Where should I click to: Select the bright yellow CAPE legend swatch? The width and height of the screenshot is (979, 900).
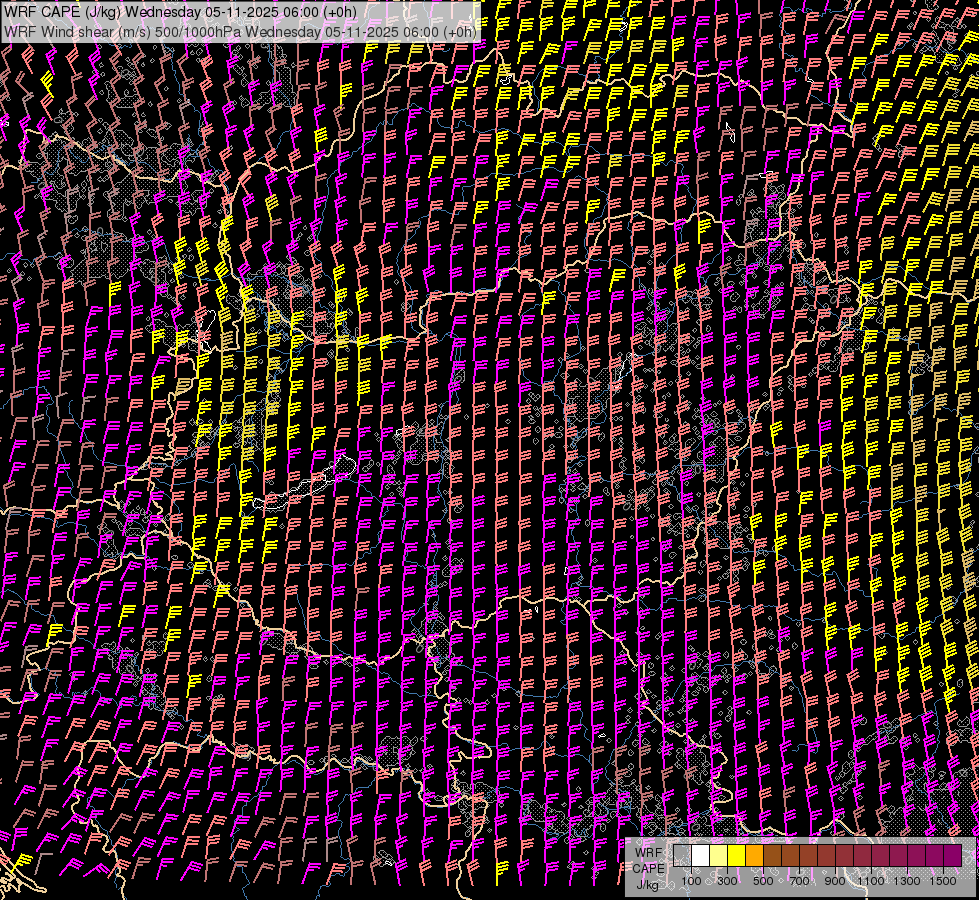736,856
